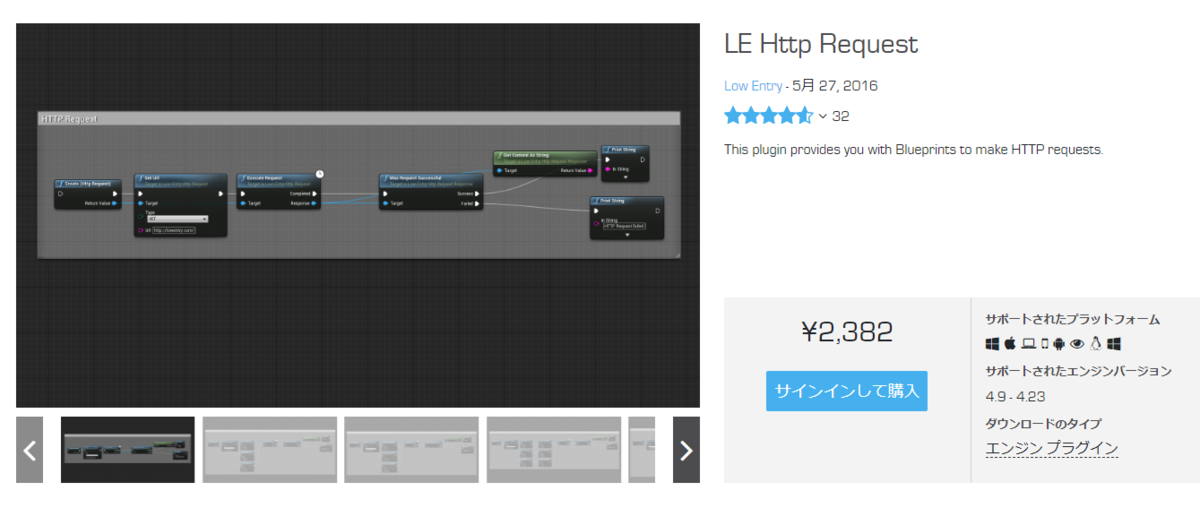Click the ¥2,382 price

(x=847, y=332)
